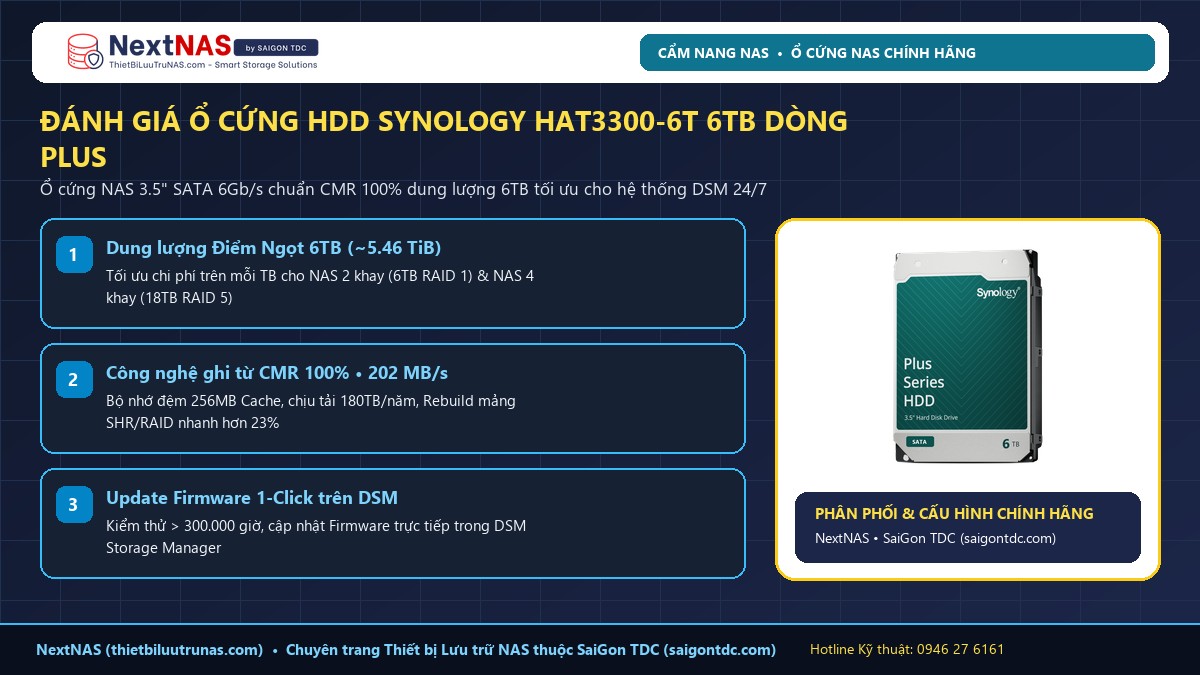This screenshot has width=1200, height=675.
Task: Open footer text 'Chuyên trang Thiết bị Lưu trữ NAS'
Action: click(531, 650)
